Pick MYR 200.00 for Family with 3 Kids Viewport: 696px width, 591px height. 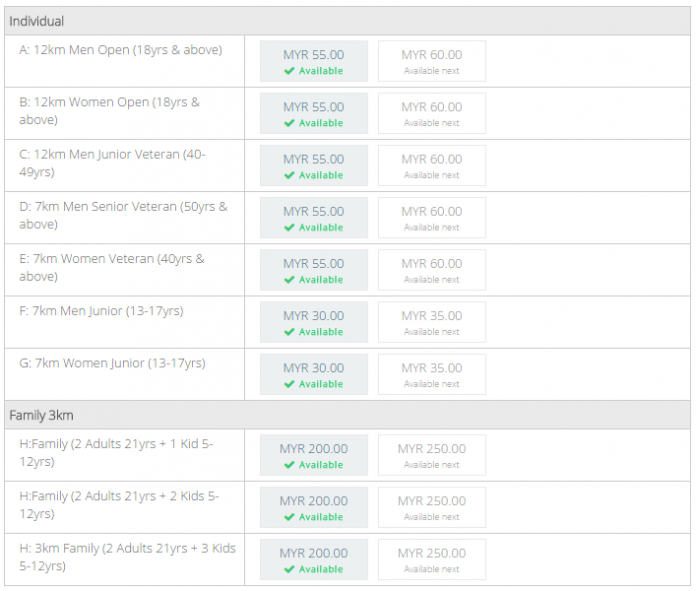(313, 558)
